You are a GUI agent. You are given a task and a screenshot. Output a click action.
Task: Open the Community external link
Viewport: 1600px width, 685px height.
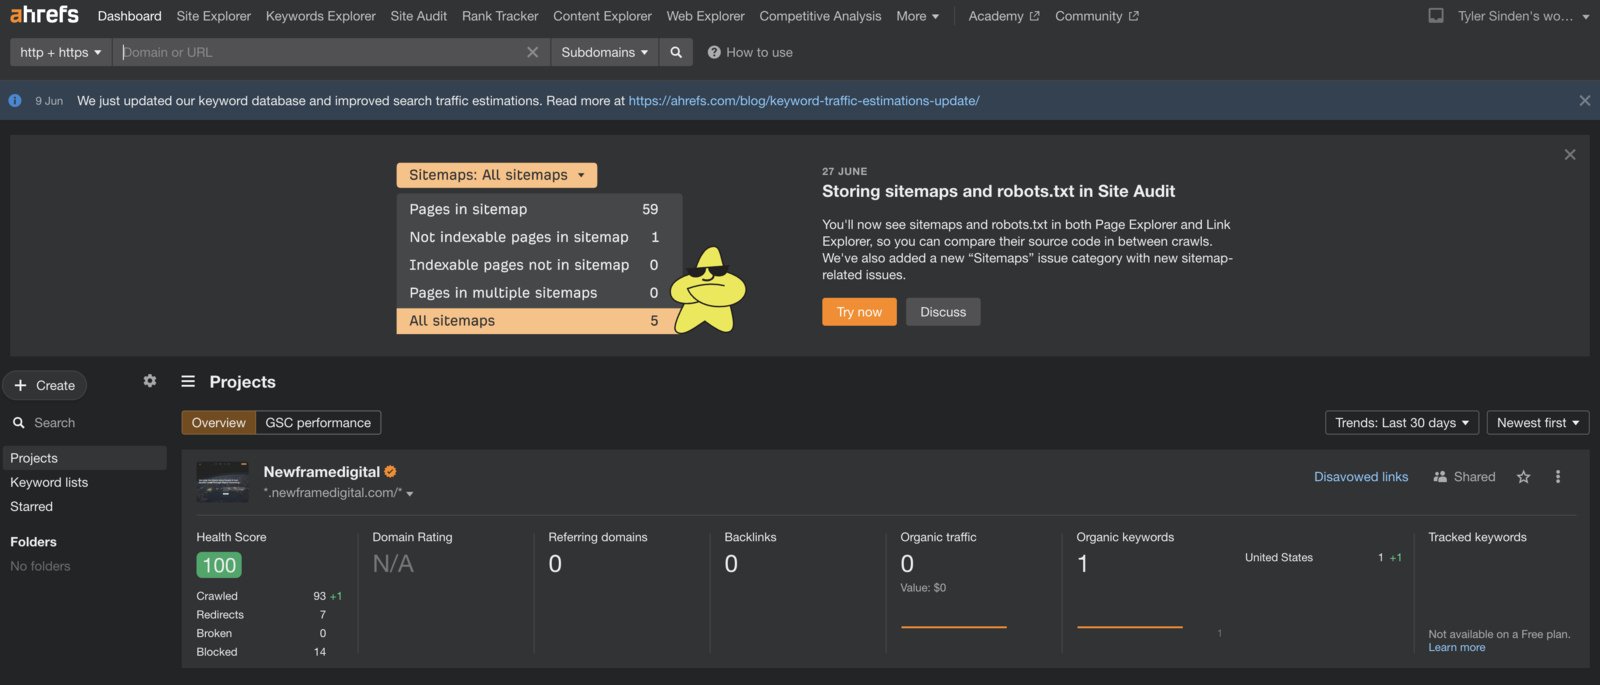(x=1096, y=16)
